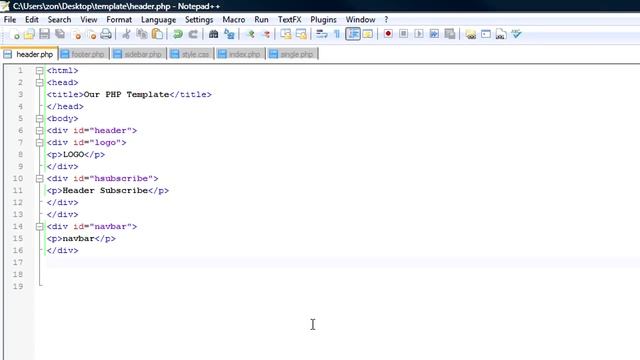The width and height of the screenshot is (640, 360).
Task: Switch to the index.php tab
Action: coord(240,54)
